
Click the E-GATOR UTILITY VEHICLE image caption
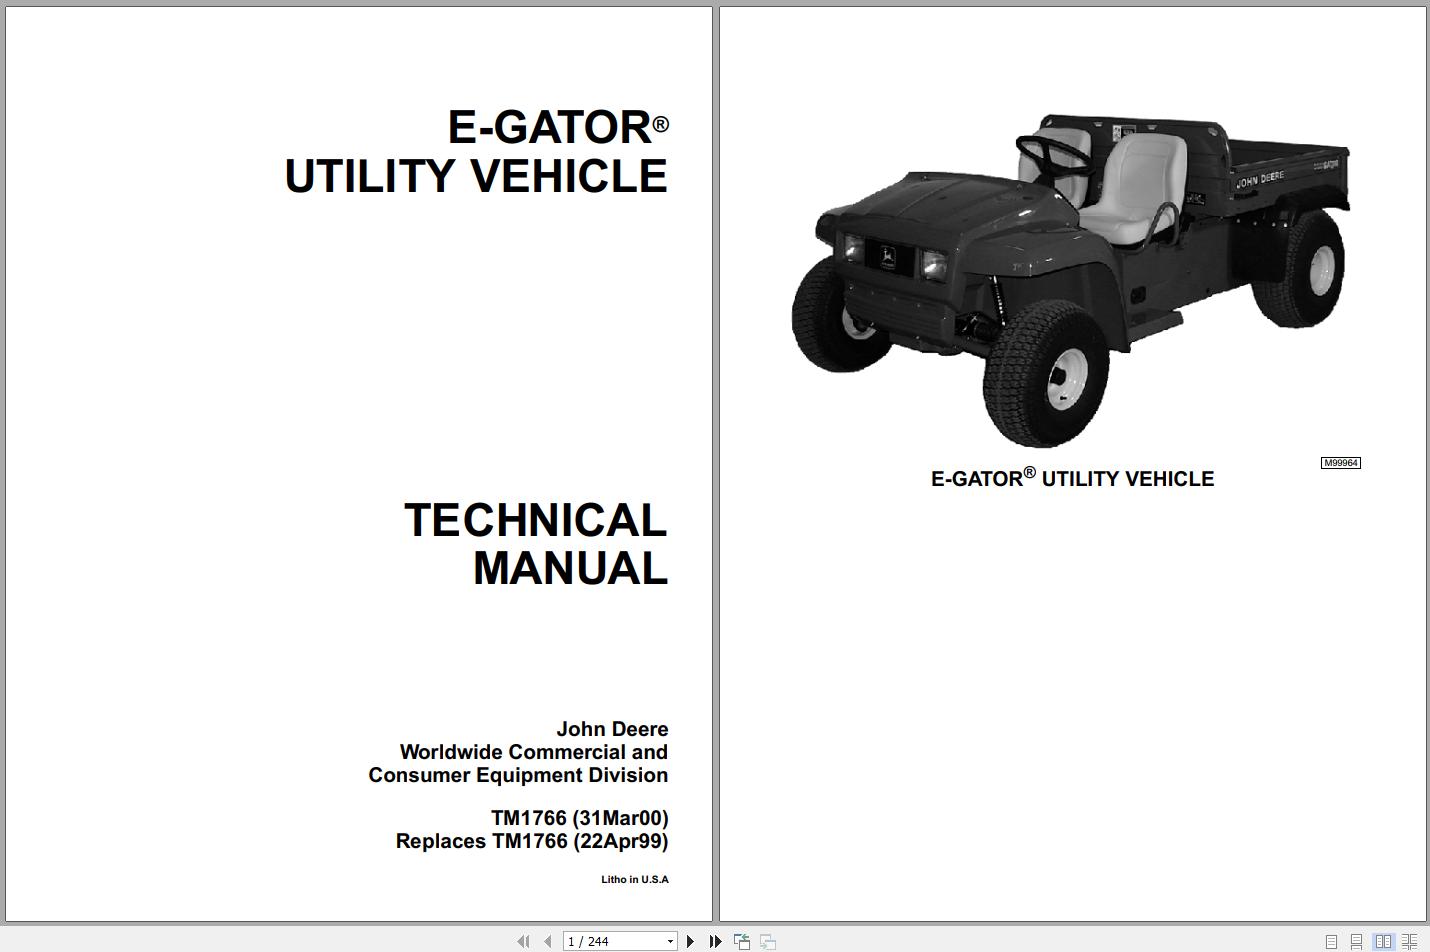[x=1072, y=478]
